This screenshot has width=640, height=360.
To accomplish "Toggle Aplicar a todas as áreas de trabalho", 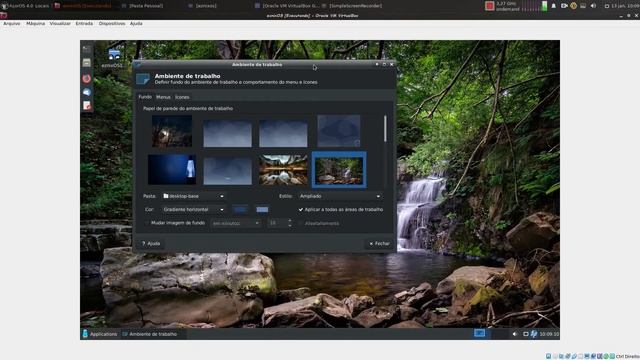I will (x=341, y=209).
